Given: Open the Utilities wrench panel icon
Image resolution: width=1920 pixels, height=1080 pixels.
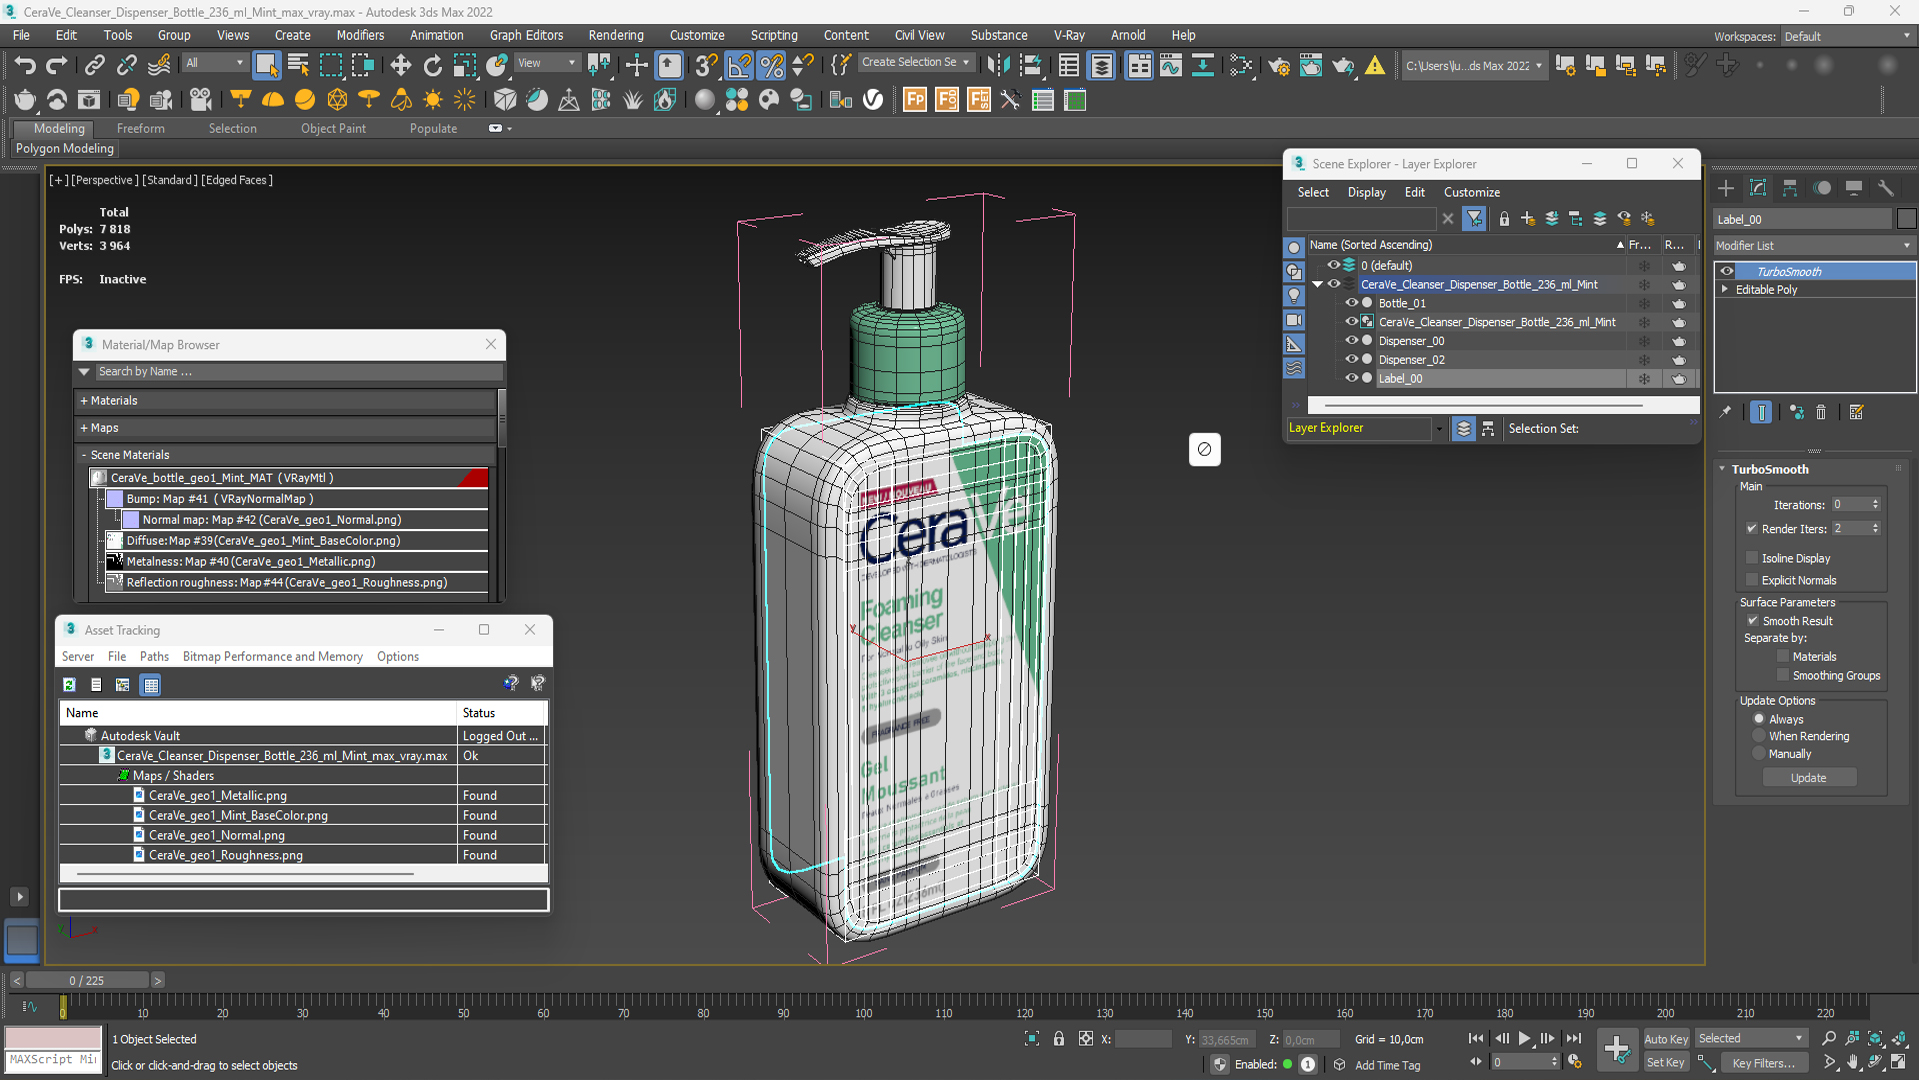Looking at the screenshot, I should (x=1886, y=188).
